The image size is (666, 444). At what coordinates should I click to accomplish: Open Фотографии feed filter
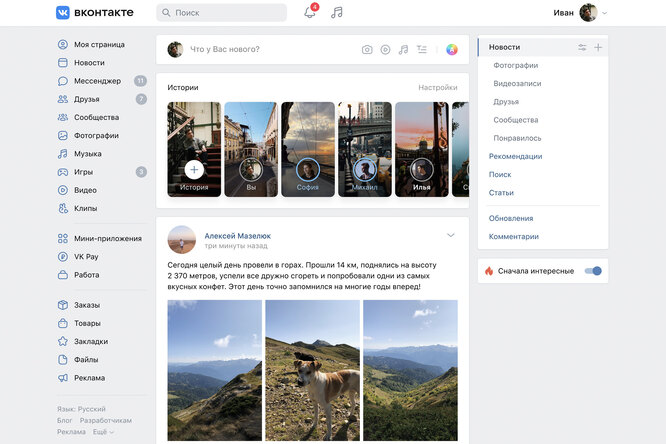[516, 65]
